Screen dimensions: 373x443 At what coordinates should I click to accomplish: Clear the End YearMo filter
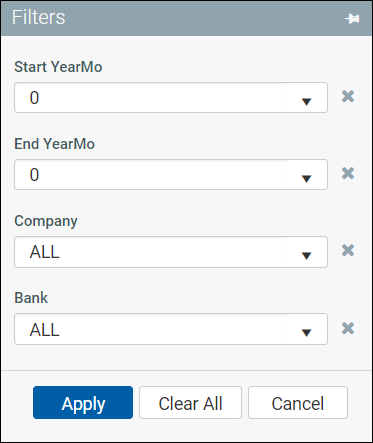[x=348, y=173]
